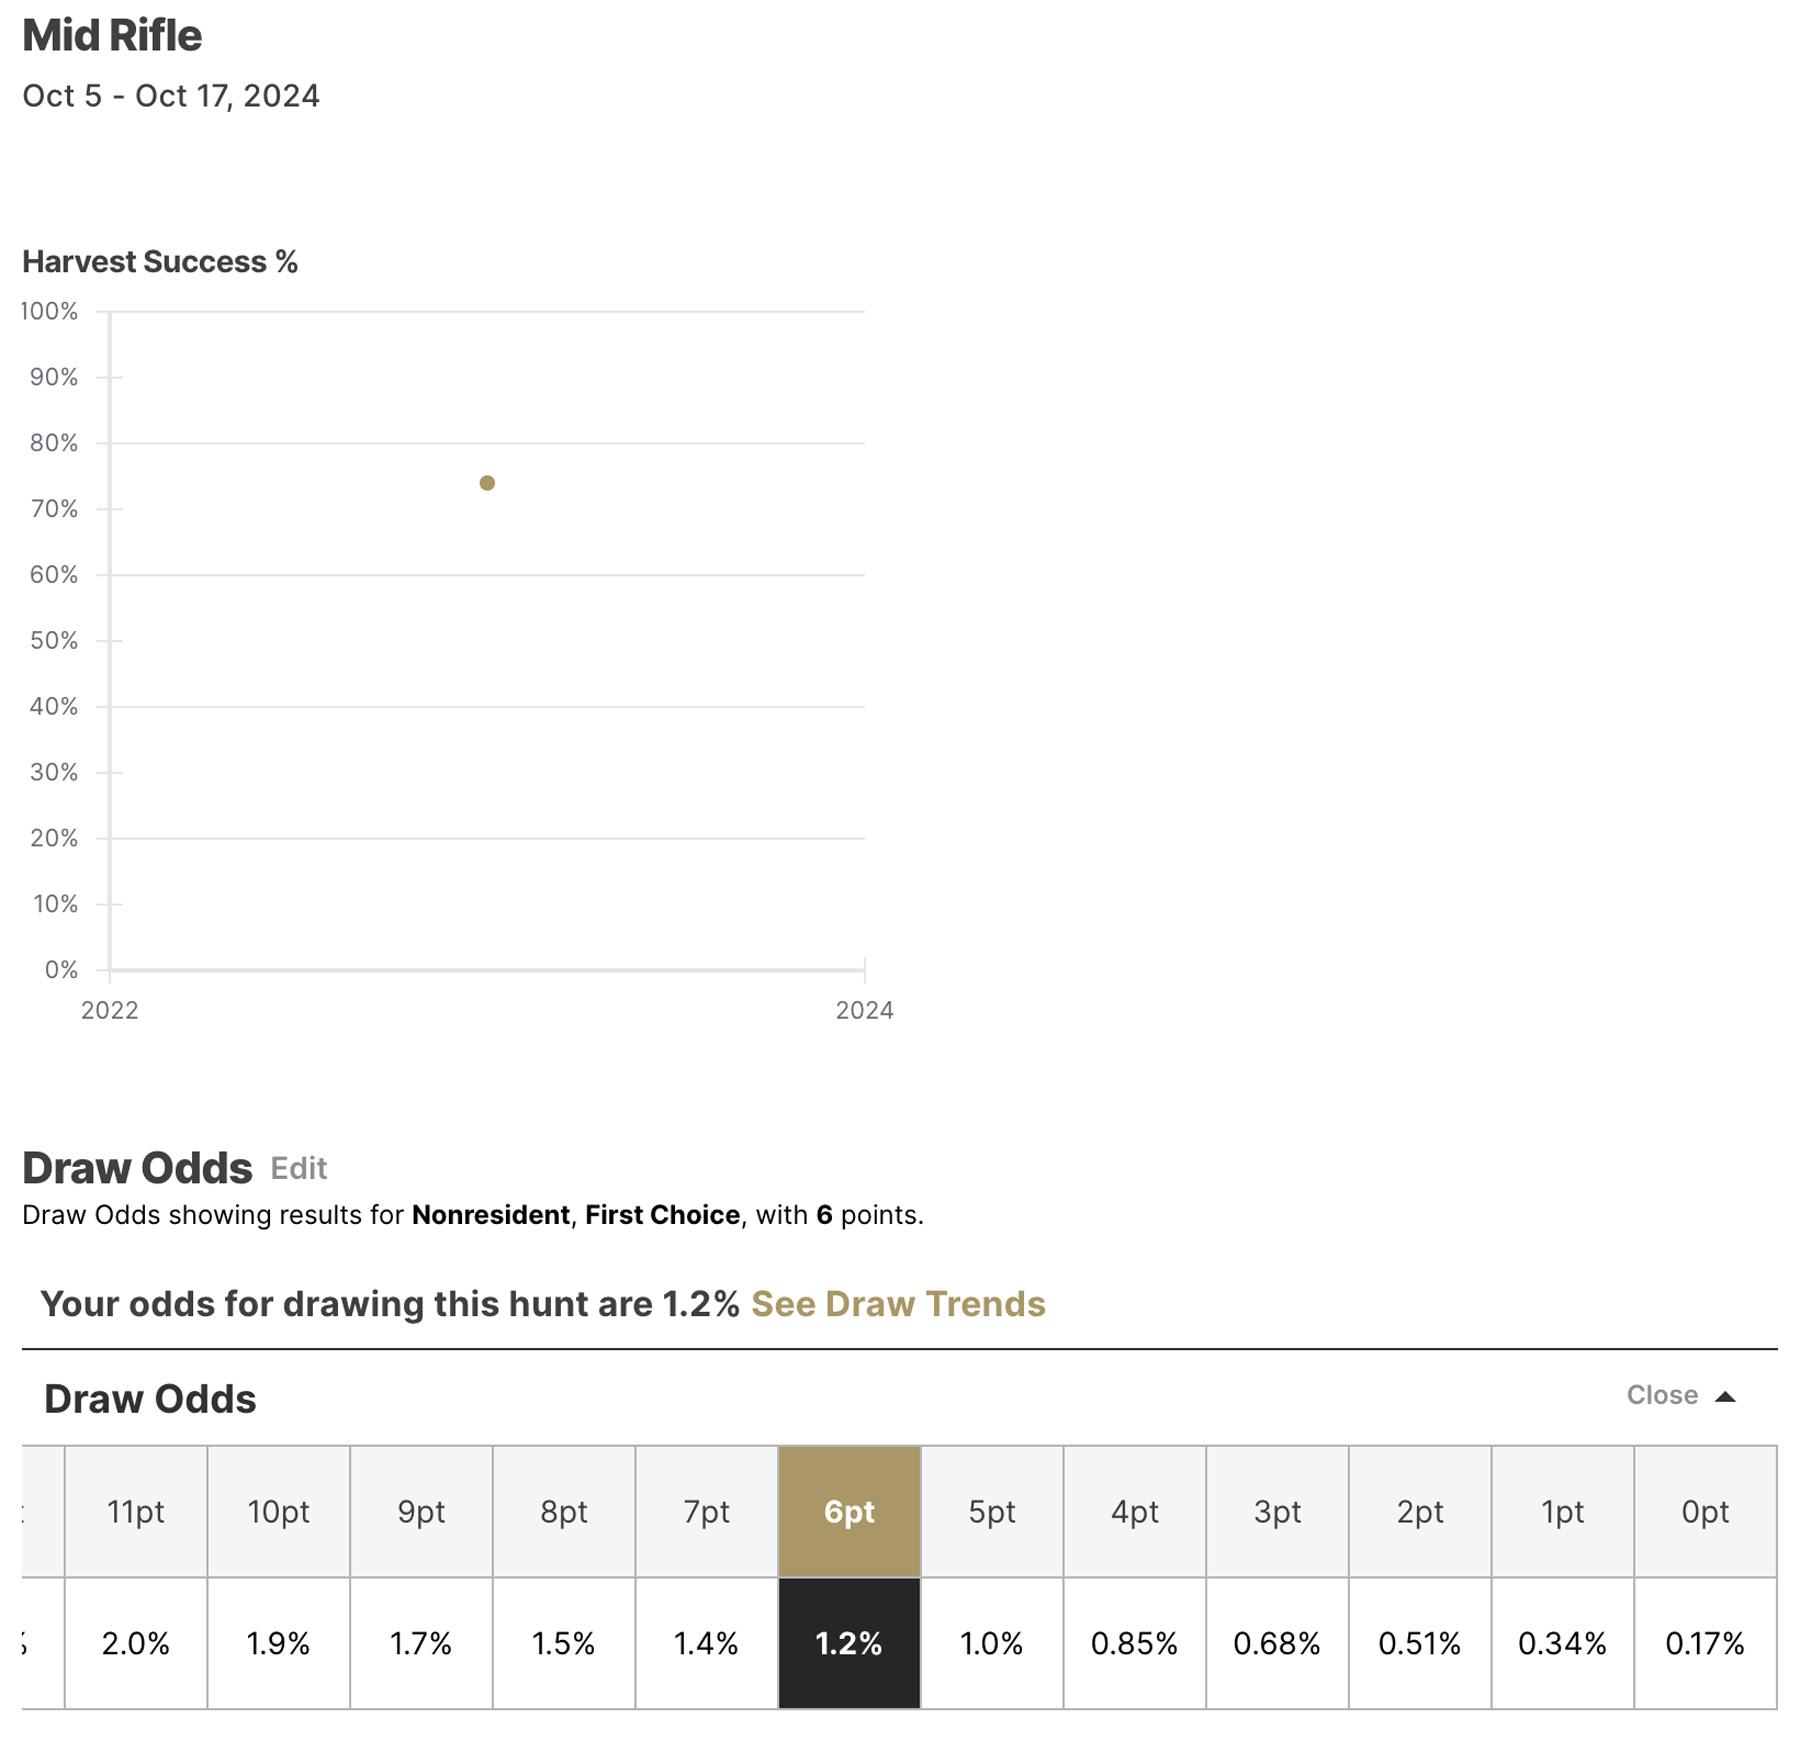Open the Edit option next to Draw Odds
Screen dimensions: 1800x1741
tap(298, 1169)
